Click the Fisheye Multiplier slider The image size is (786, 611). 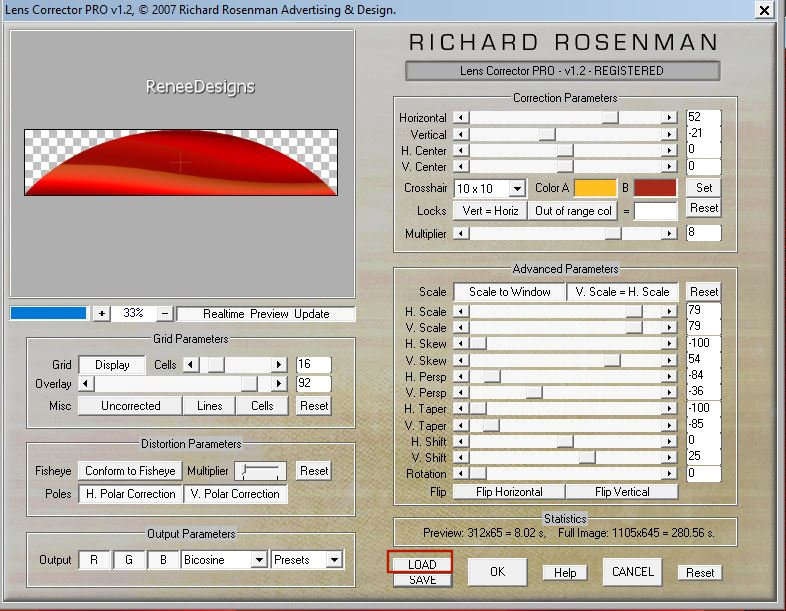pos(261,471)
